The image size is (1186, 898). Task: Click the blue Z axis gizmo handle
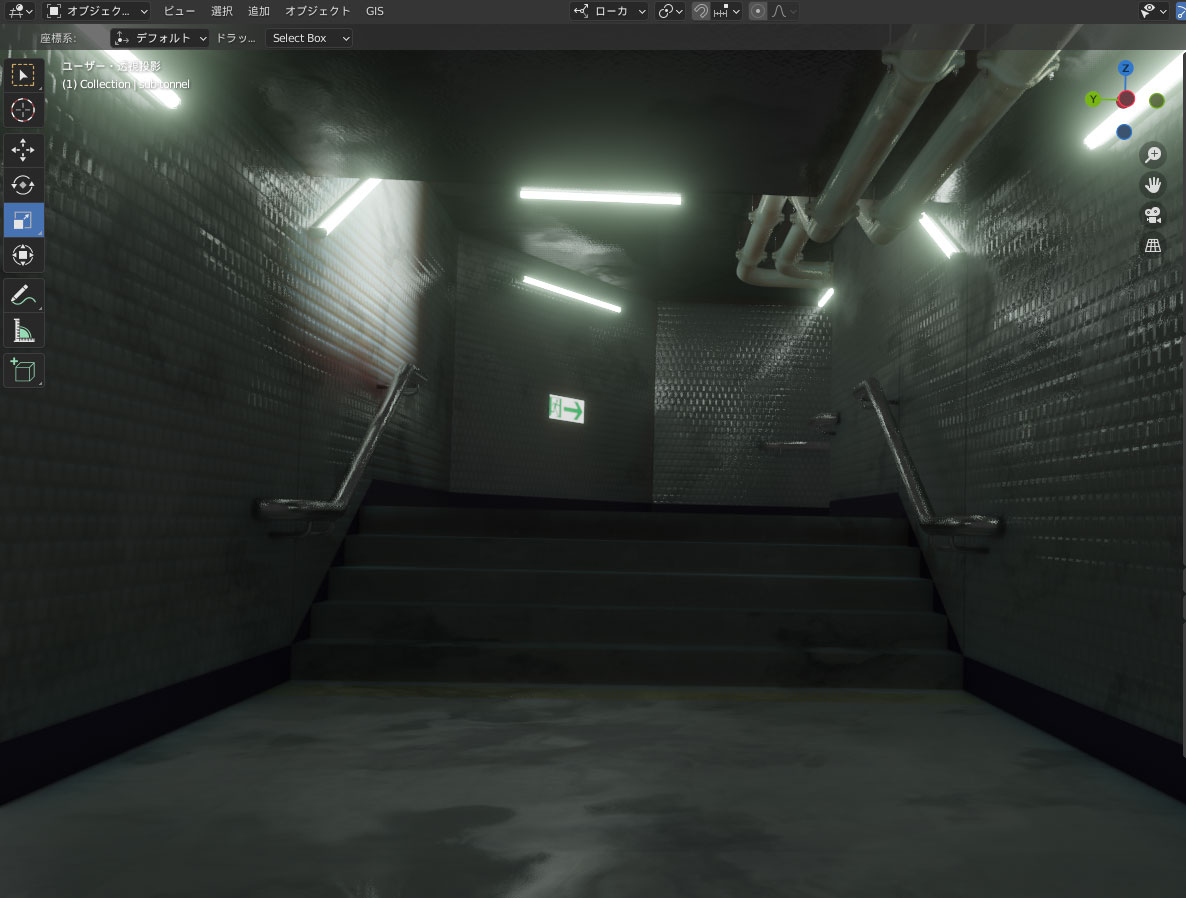[x=1126, y=68]
